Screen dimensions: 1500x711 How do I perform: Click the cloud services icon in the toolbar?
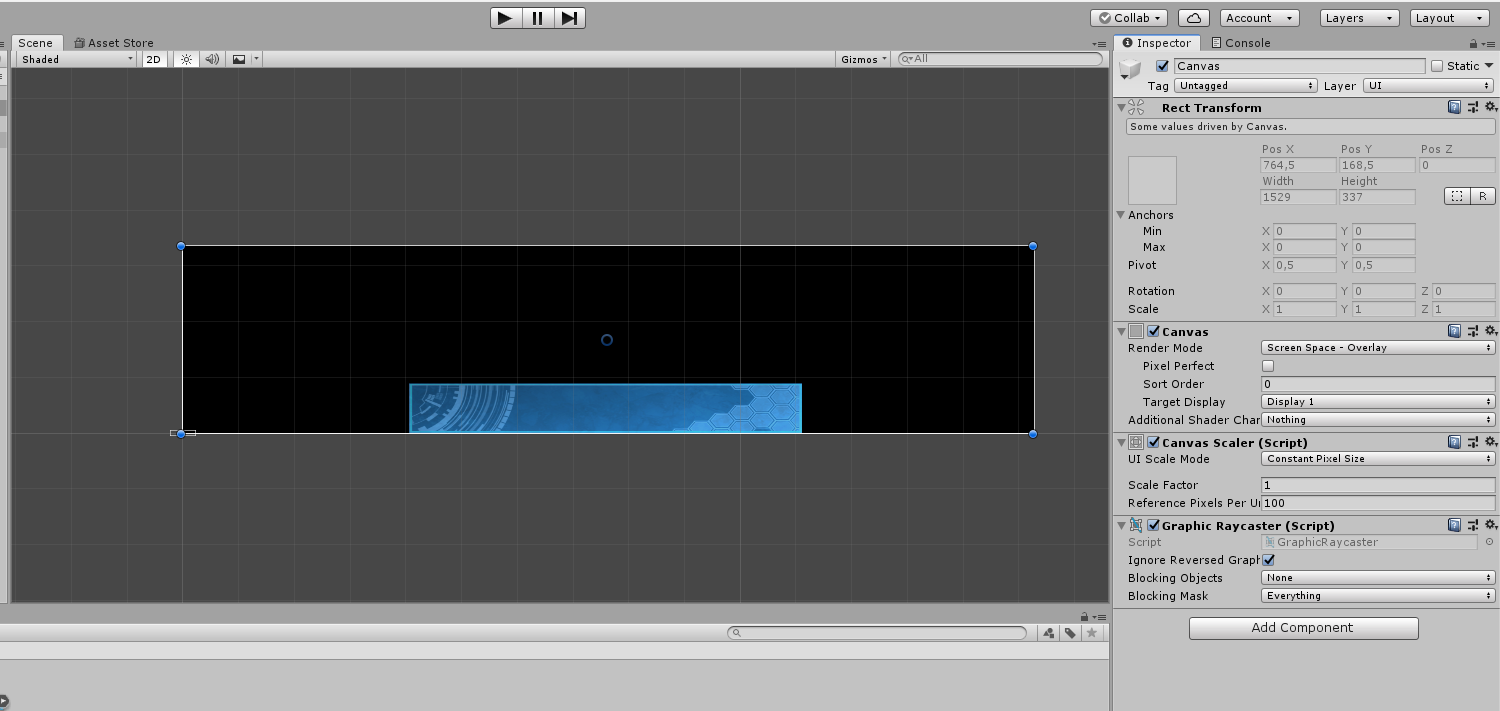(x=1195, y=17)
